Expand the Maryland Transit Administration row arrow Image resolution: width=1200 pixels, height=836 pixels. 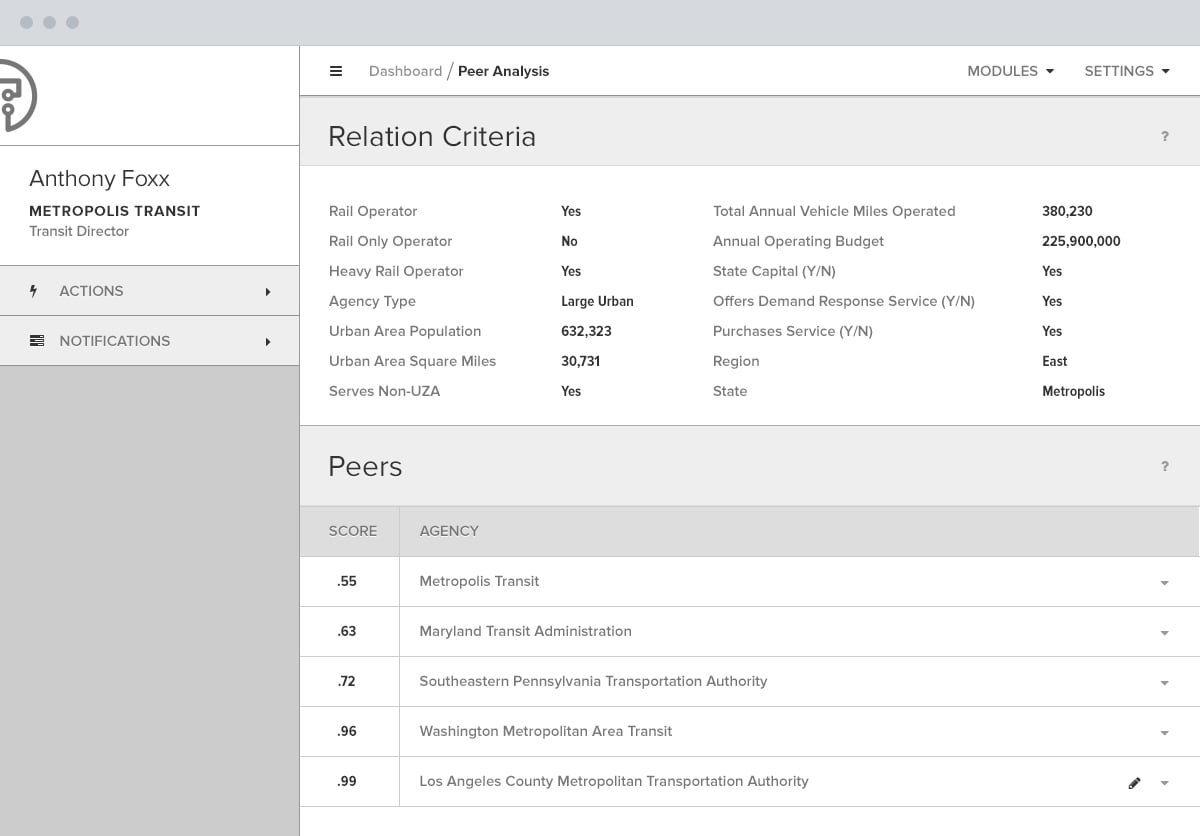tap(1164, 633)
